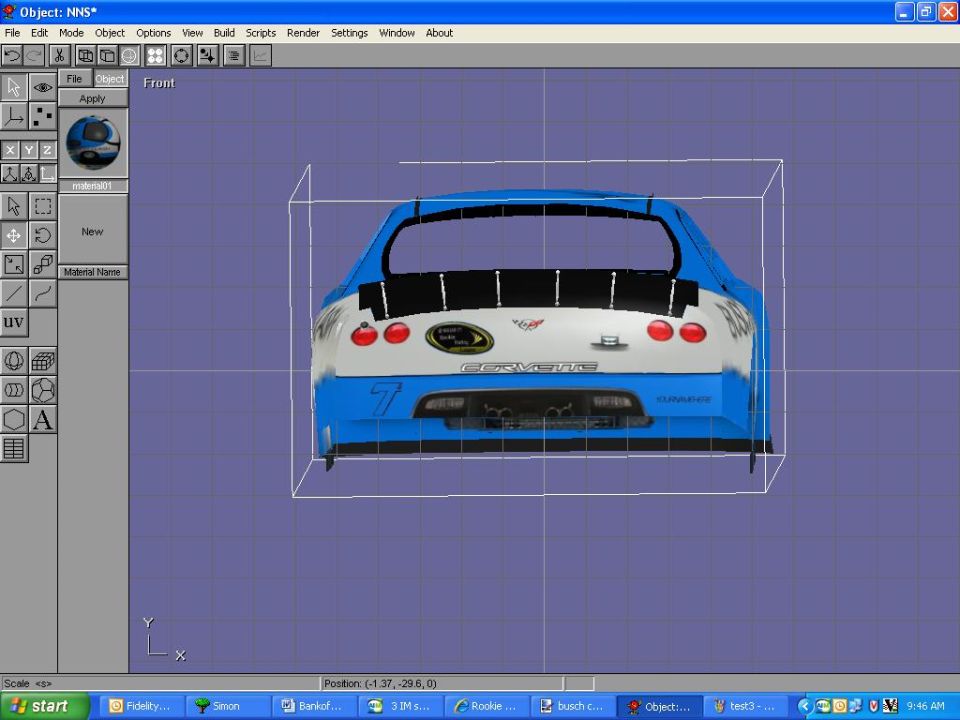The height and width of the screenshot is (720, 960).
Task: Open the Options menu
Action: (x=153, y=33)
